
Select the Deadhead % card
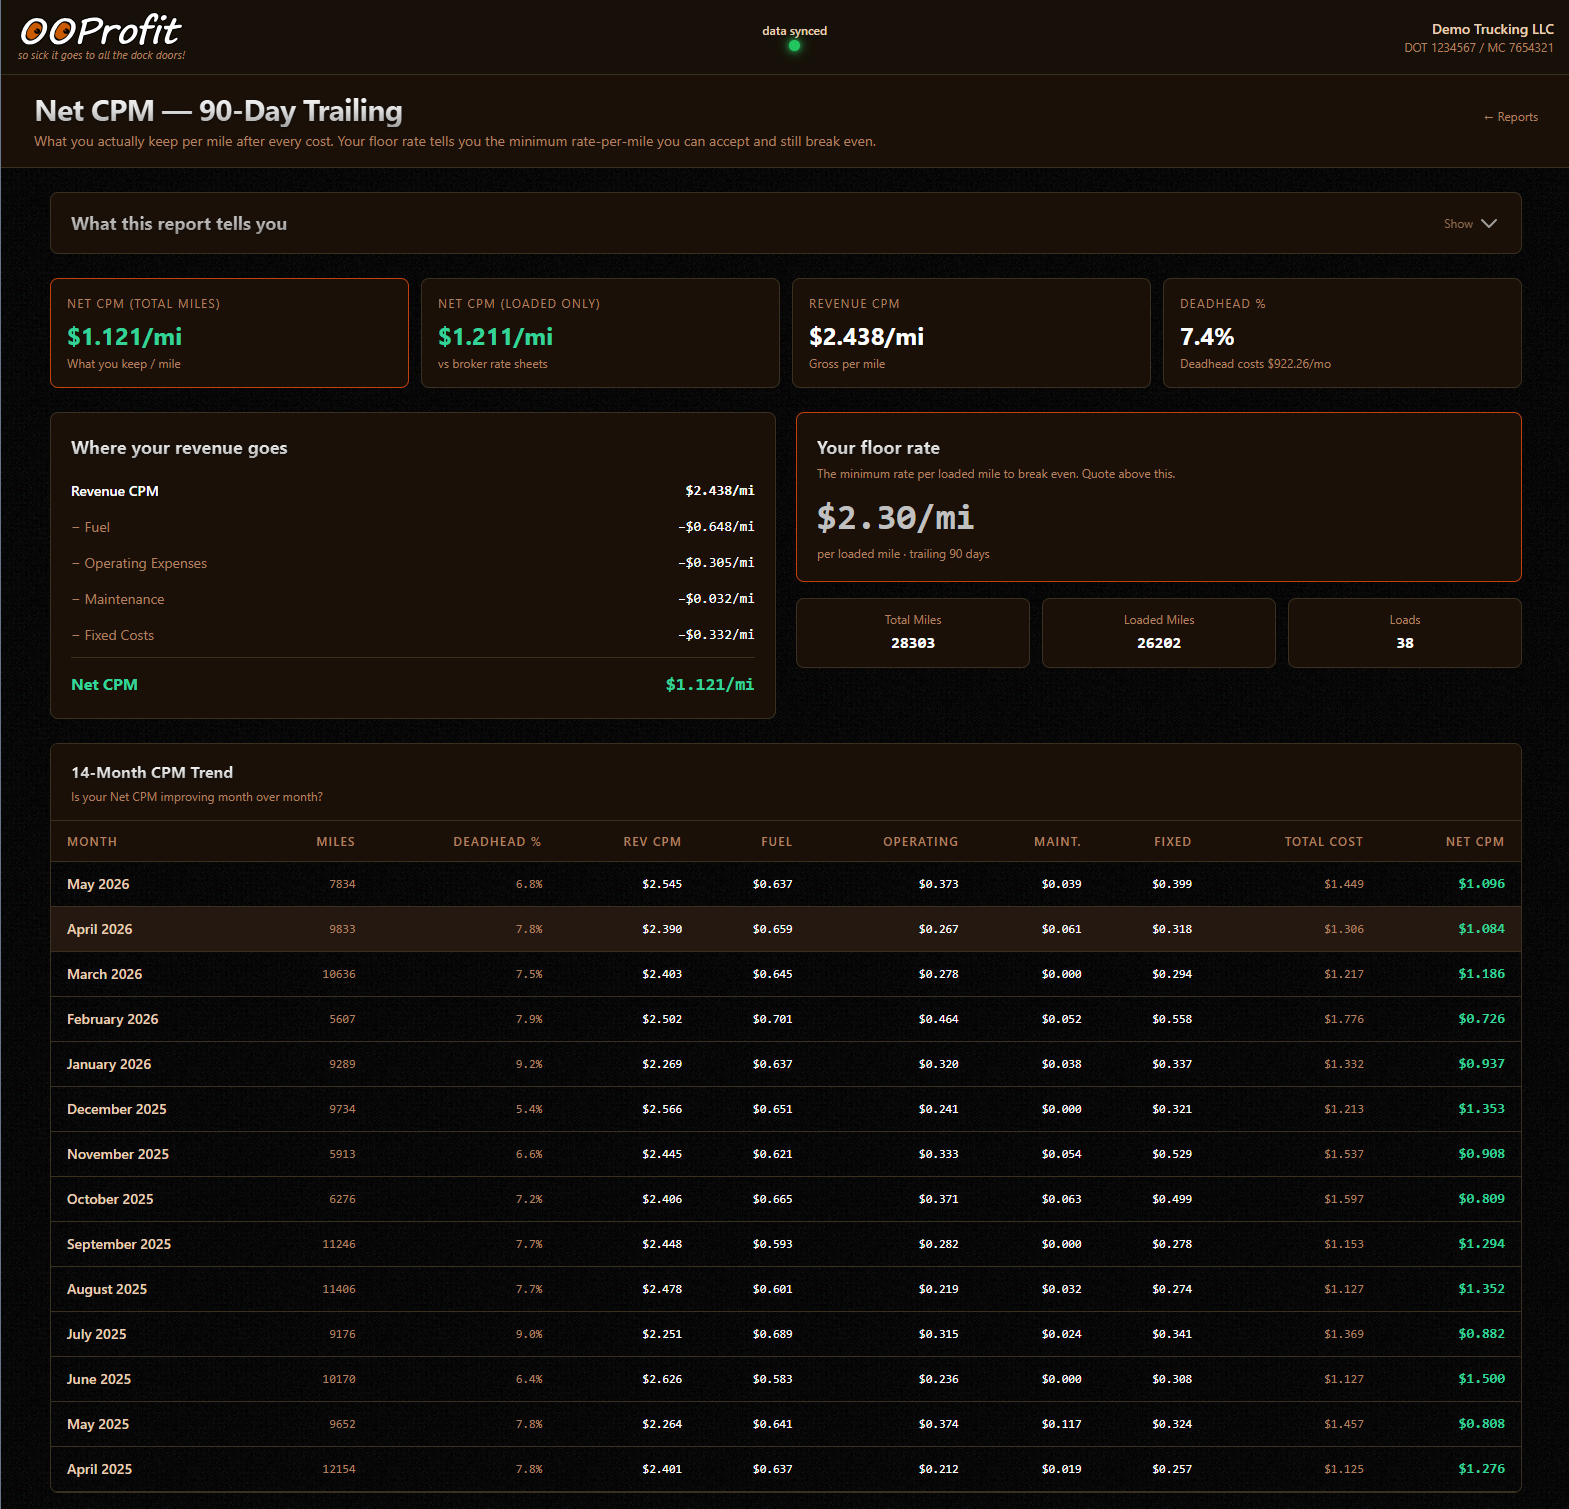(1342, 333)
